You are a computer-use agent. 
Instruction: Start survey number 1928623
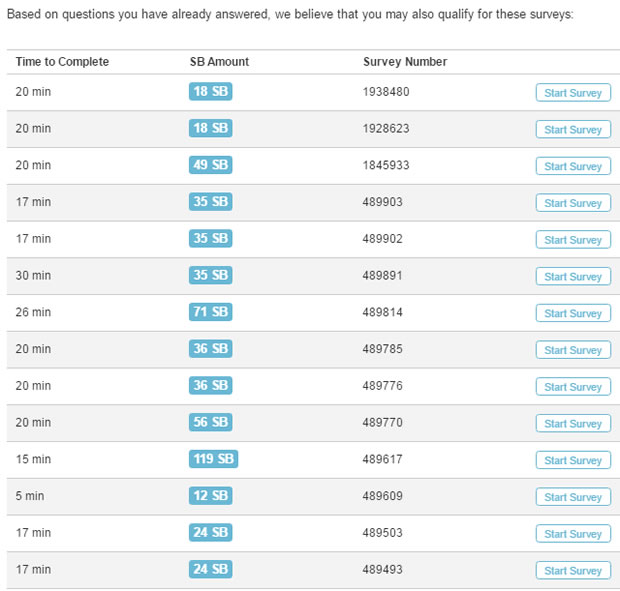(x=573, y=129)
